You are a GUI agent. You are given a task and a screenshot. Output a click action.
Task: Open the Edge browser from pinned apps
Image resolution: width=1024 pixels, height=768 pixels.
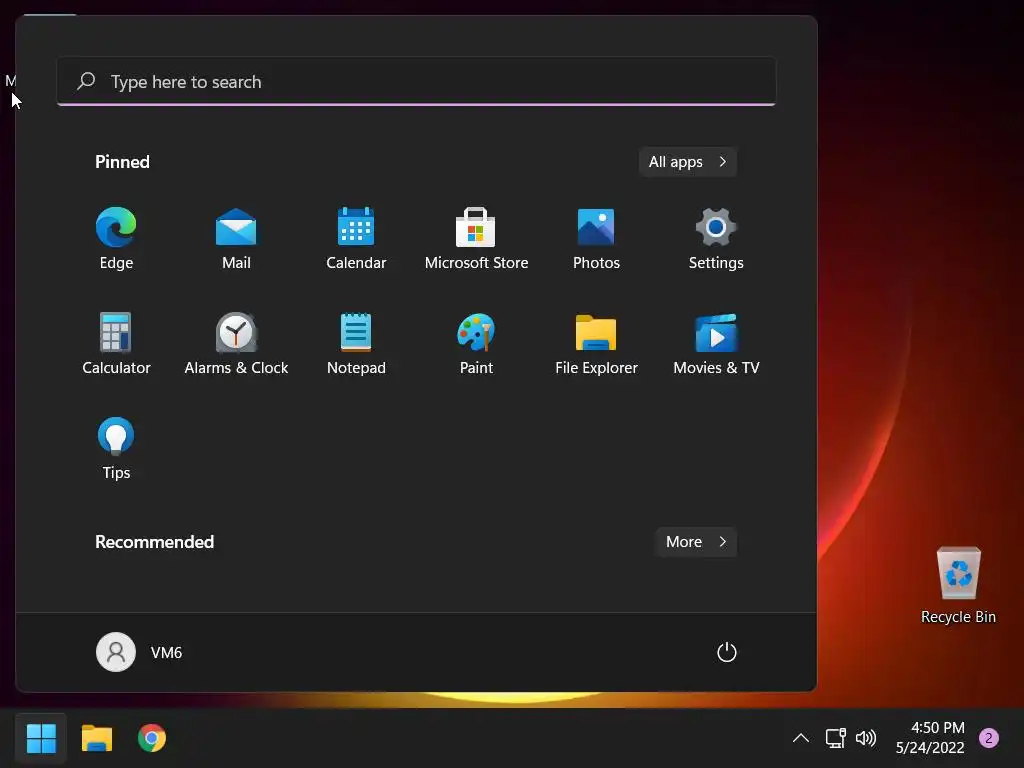[116, 238]
